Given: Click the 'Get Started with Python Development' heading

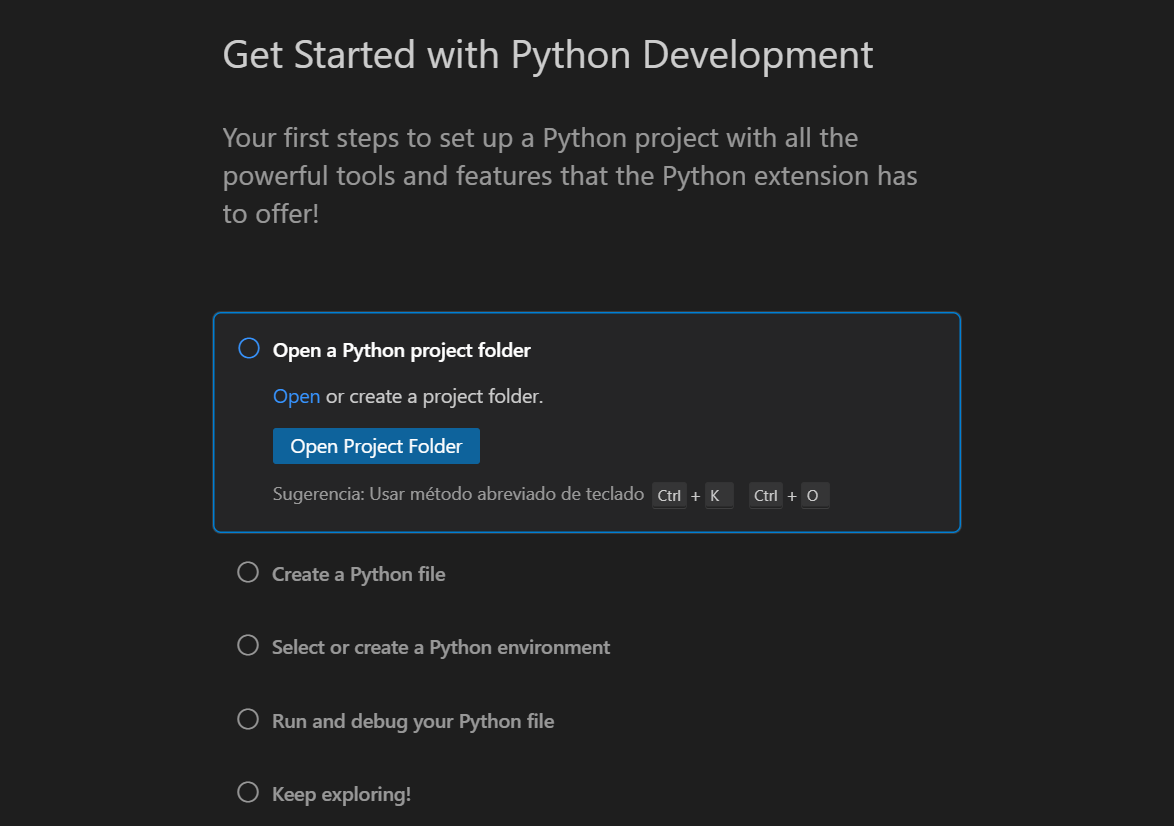Looking at the screenshot, I should [x=548, y=54].
